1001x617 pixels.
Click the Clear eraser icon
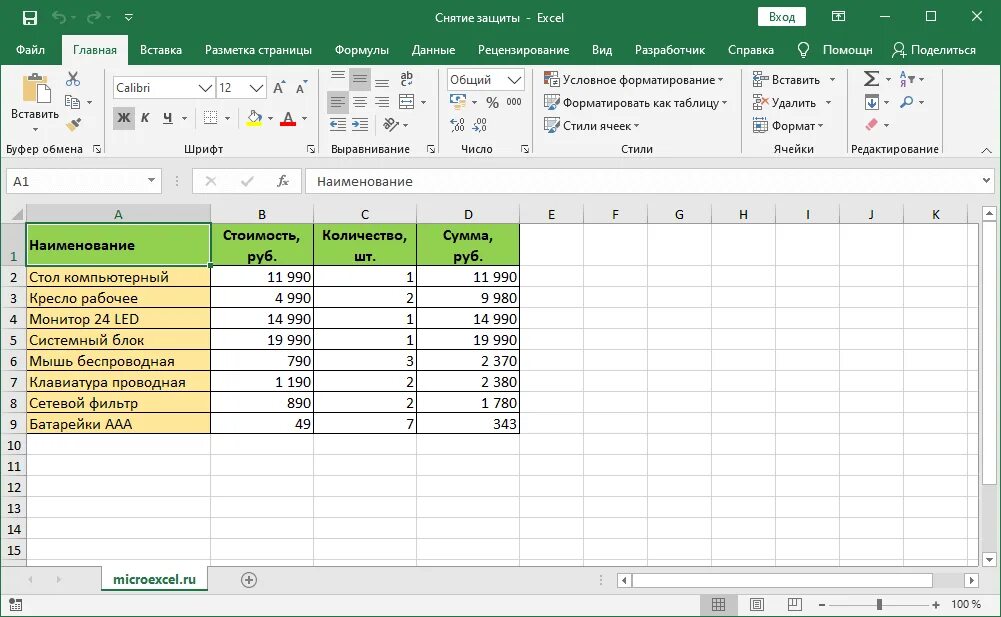pos(871,125)
